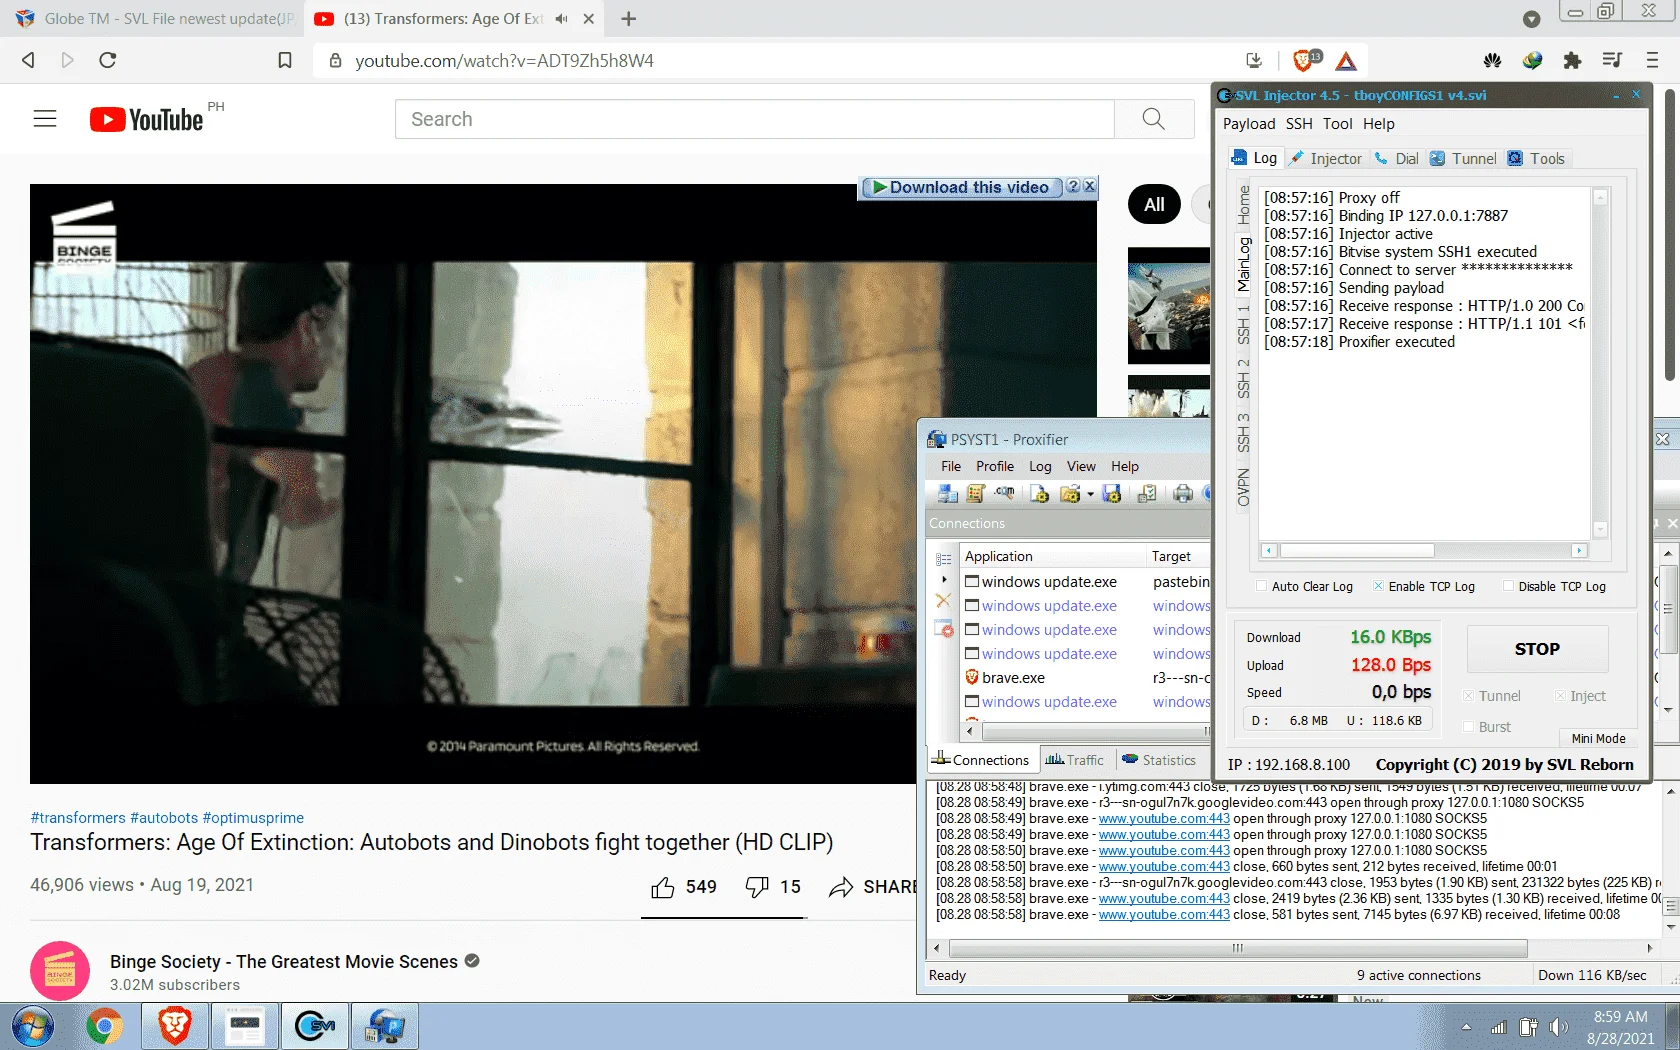Click the #transformers hashtag link
This screenshot has width=1680, height=1050.
pos(78,817)
